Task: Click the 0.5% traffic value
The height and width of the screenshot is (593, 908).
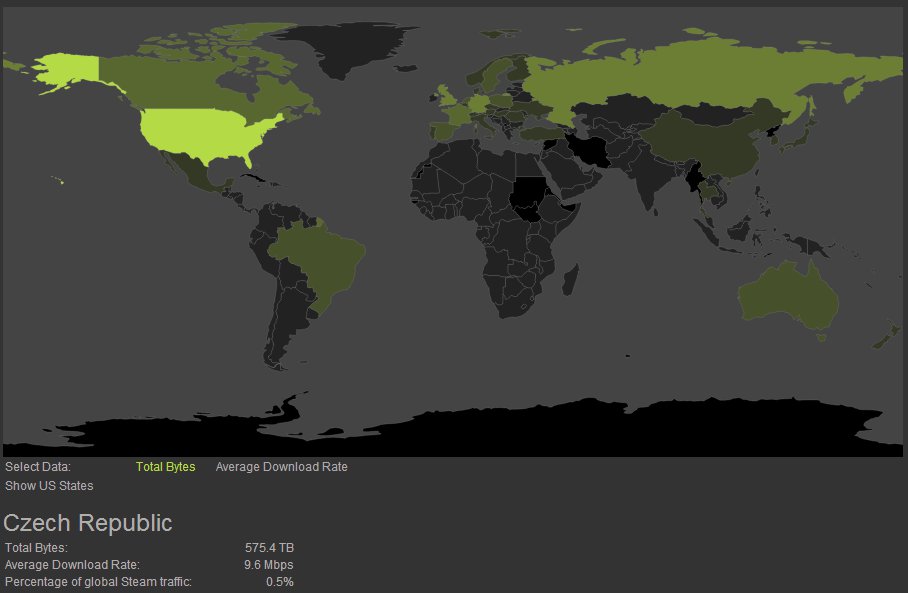Action: (280, 582)
